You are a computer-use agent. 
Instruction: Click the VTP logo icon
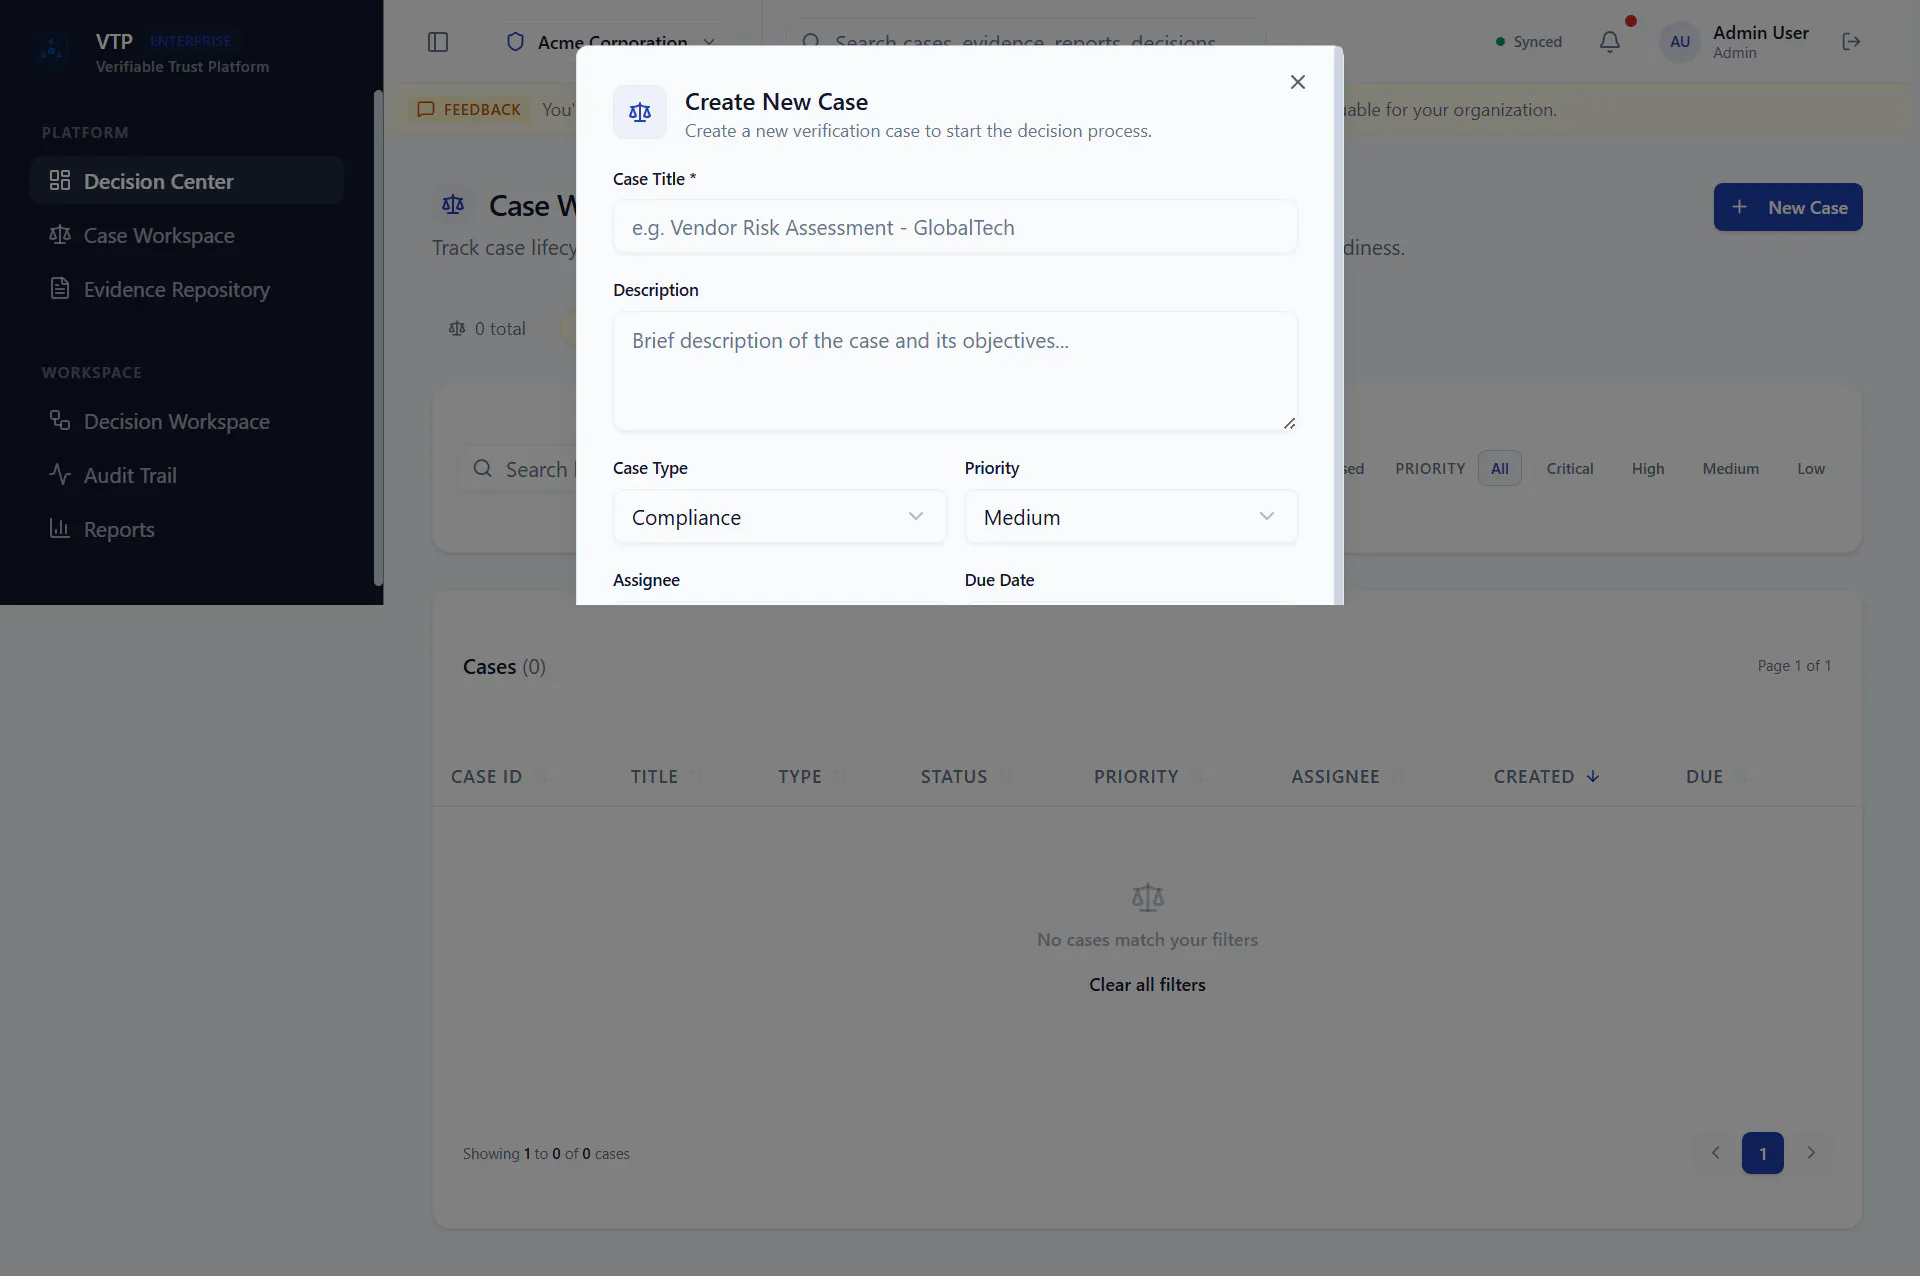(x=52, y=49)
